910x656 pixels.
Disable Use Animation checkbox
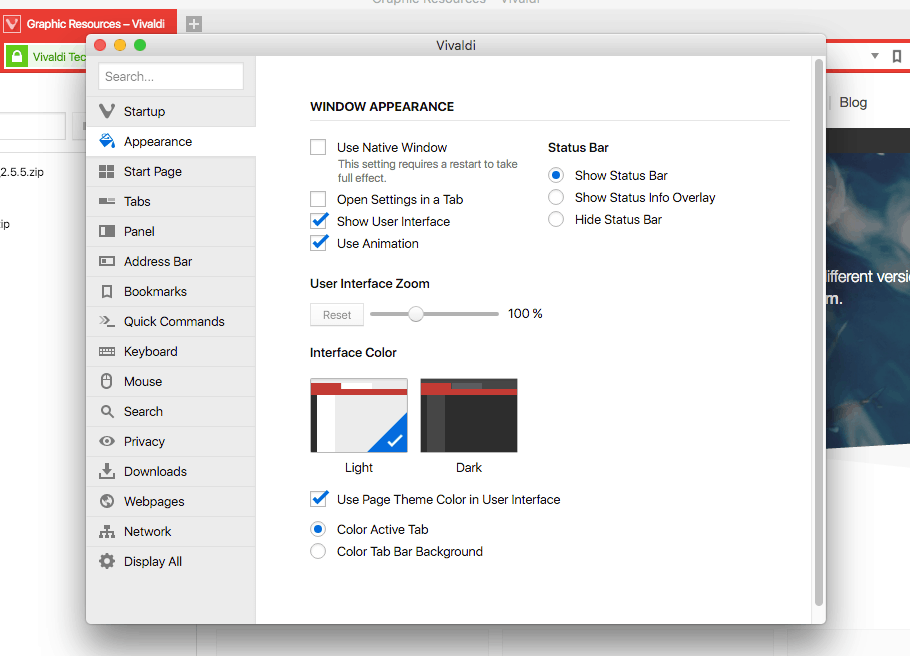[x=319, y=243]
